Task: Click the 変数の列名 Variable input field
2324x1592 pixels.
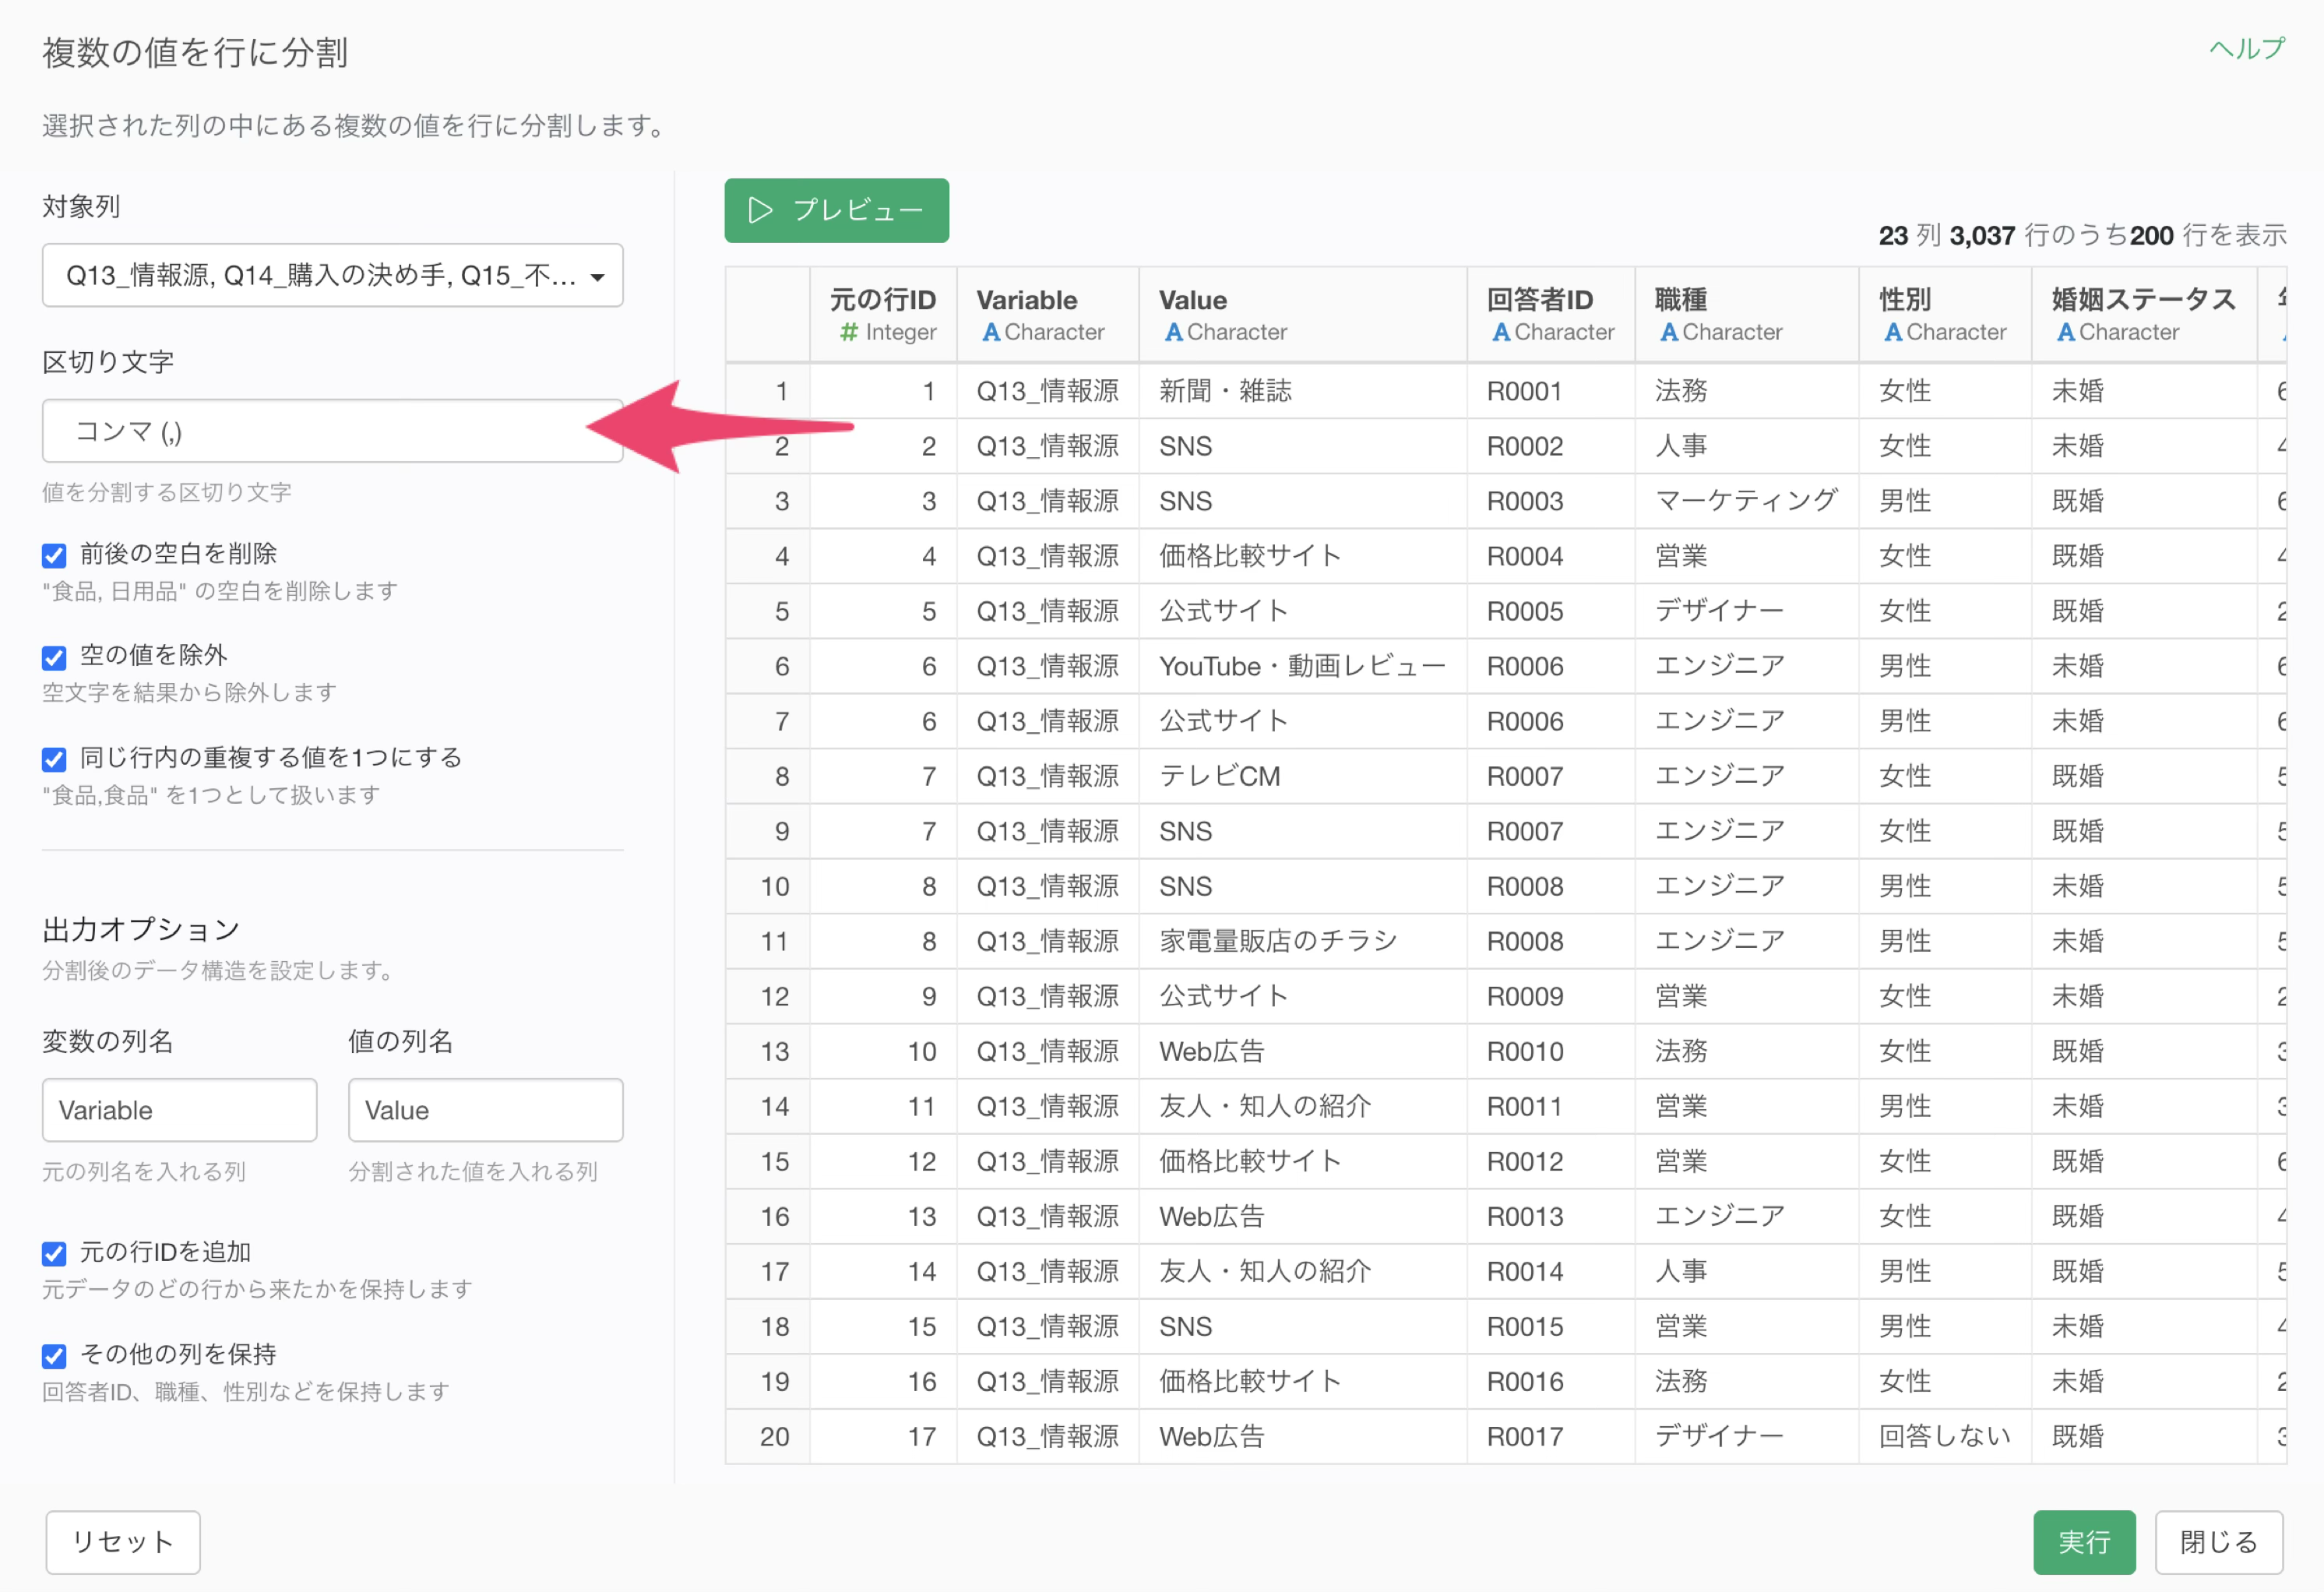Action: click(x=179, y=1110)
